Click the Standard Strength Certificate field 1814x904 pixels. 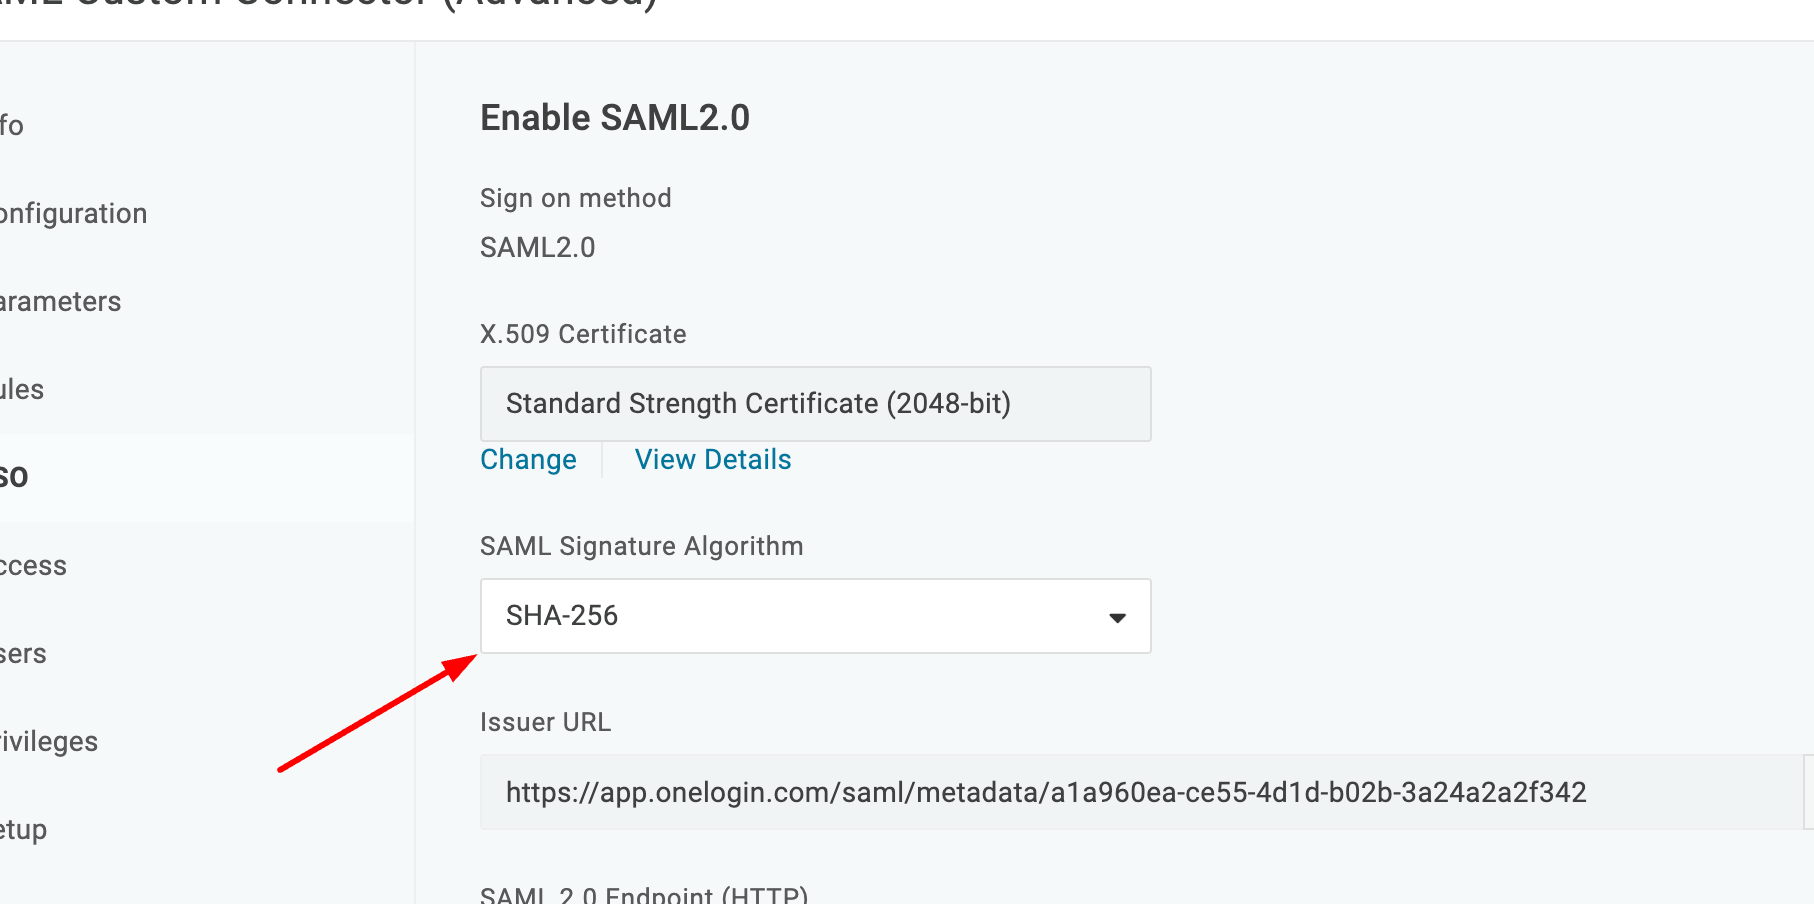(815, 404)
